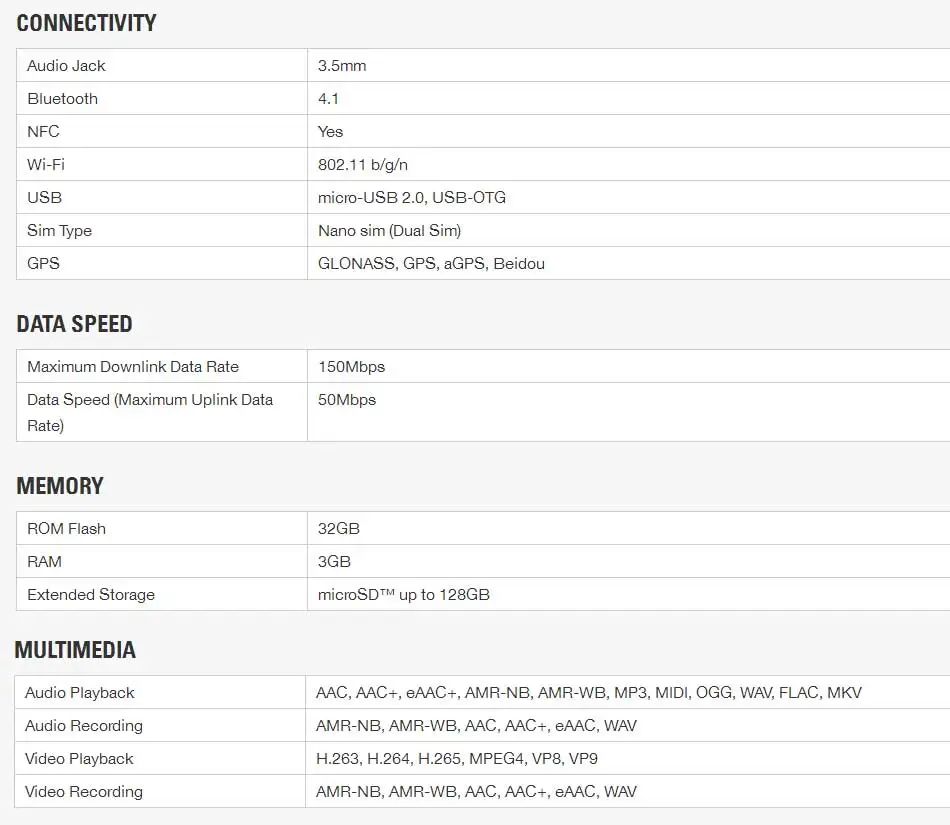The image size is (950, 825).
Task: Select Maximum Downlink Data Rate label
Action: (133, 366)
